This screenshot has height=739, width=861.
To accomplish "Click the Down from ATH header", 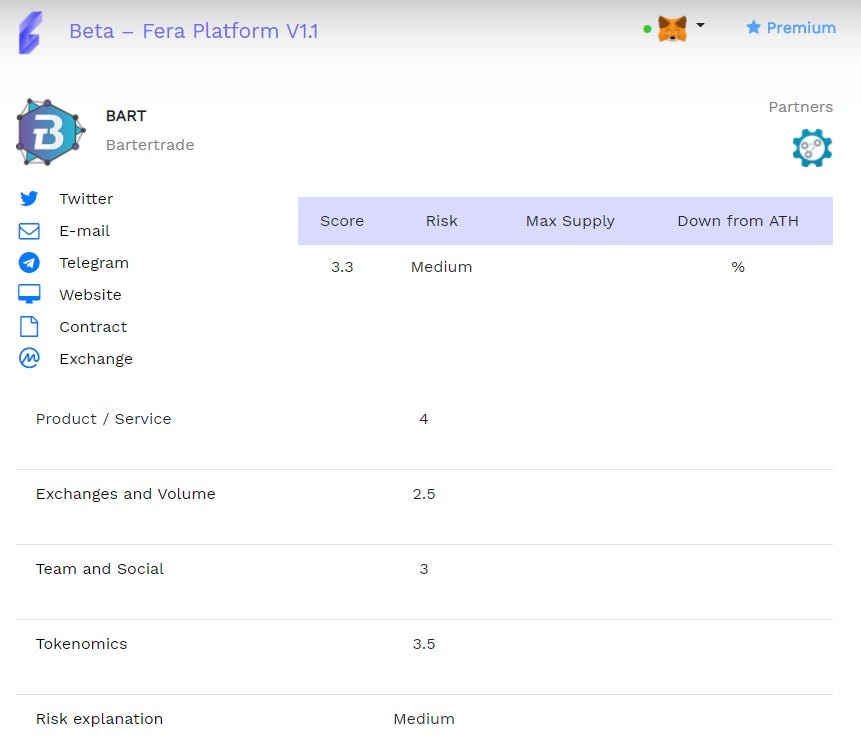I will click(738, 221).
